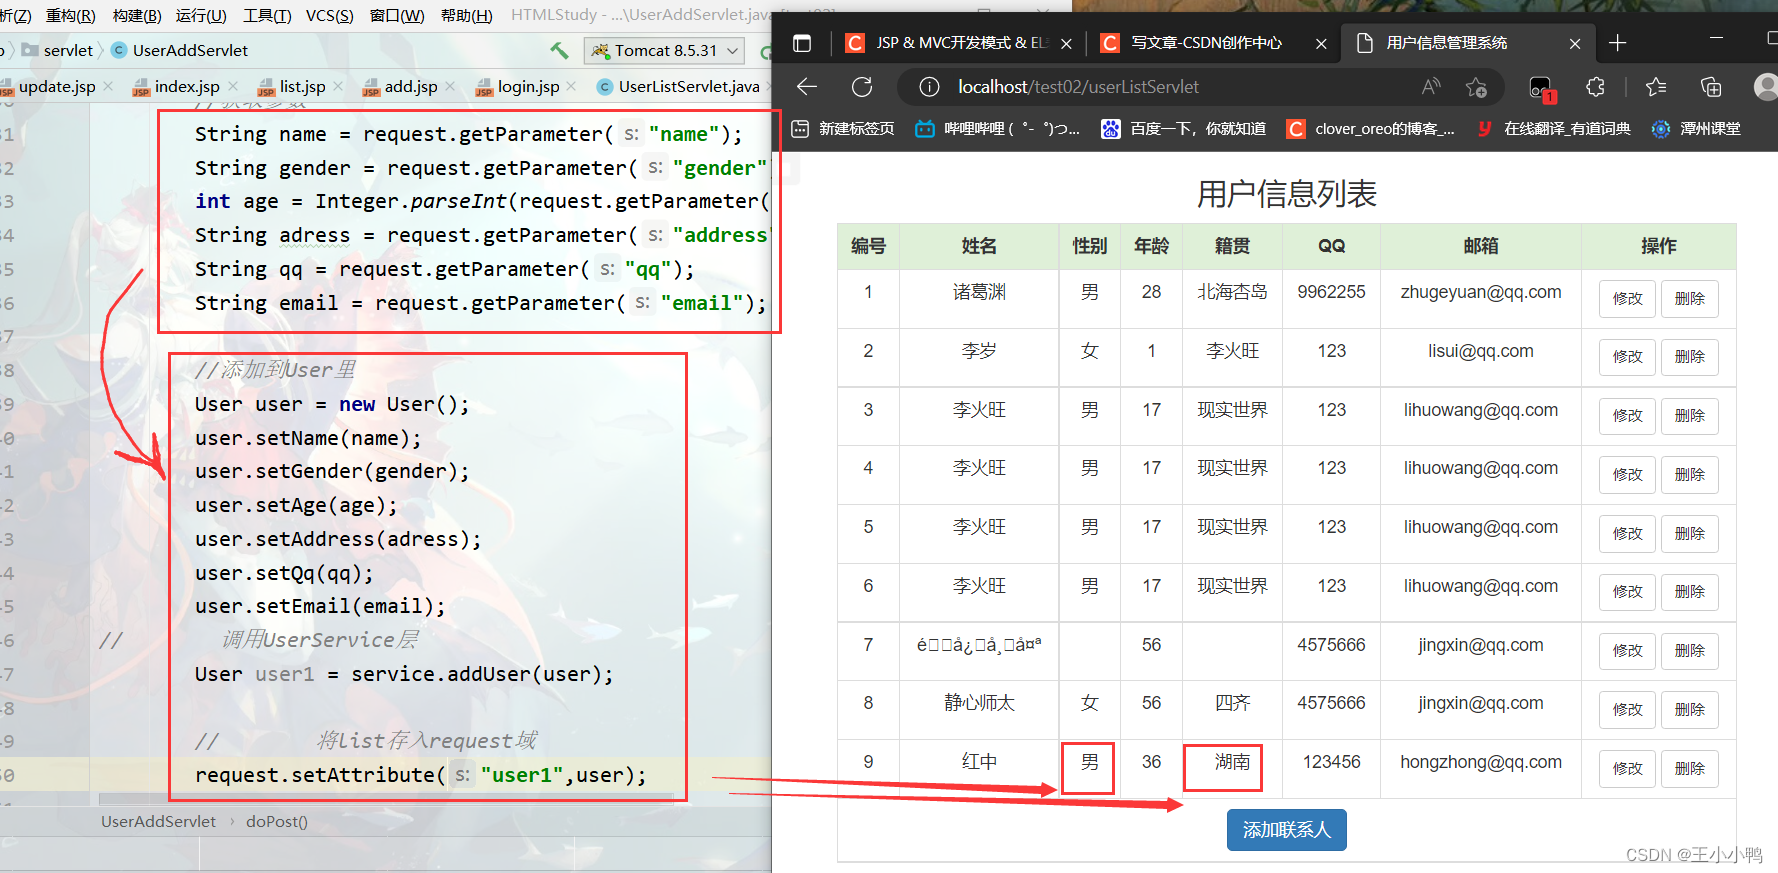Screen dimensions: 1778x873
Task: Click 删除 button for user 静心师太
Action: click(x=1689, y=710)
